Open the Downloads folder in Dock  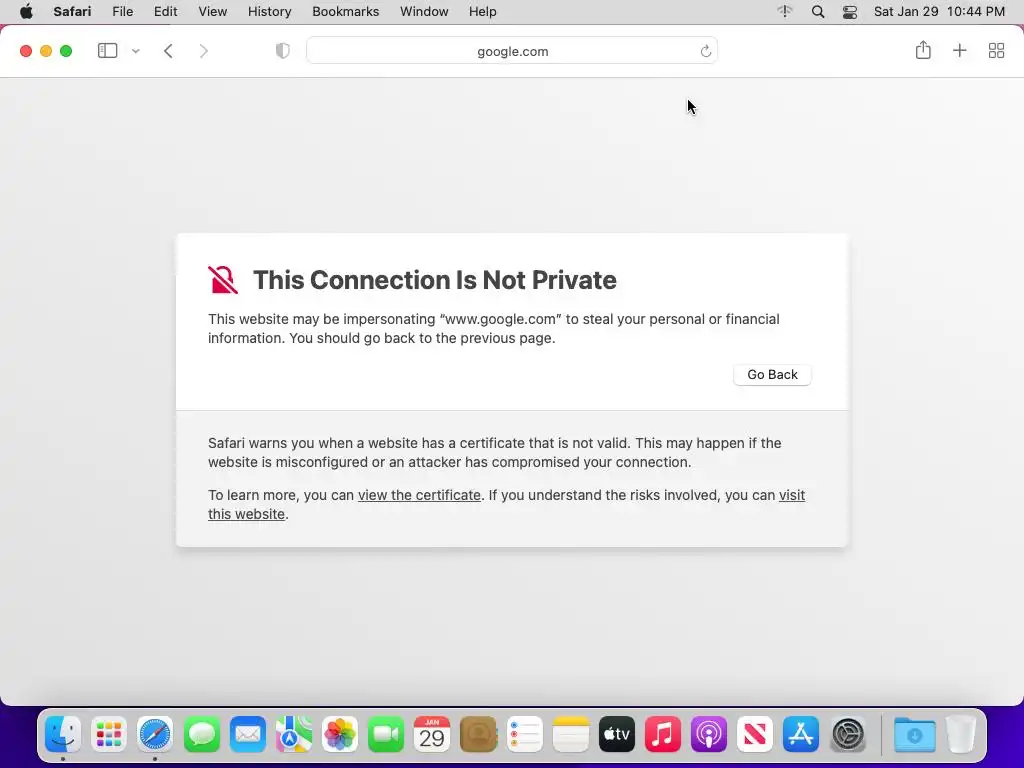[x=914, y=734]
